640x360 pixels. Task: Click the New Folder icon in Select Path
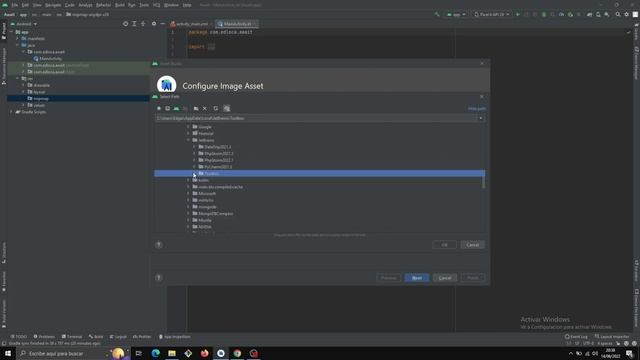coord(196,109)
